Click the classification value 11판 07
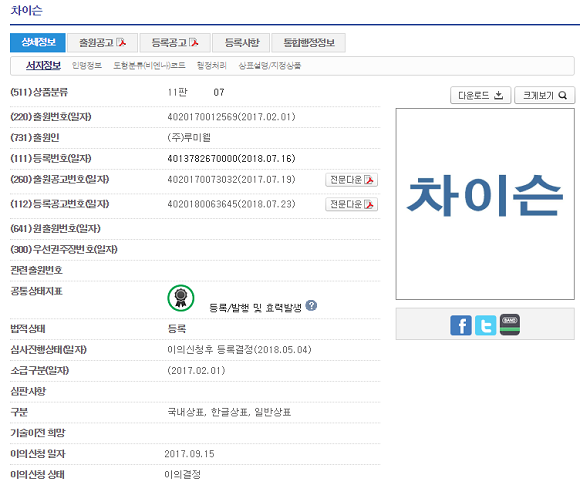This screenshot has width=580, height=485. coord(196,92)
